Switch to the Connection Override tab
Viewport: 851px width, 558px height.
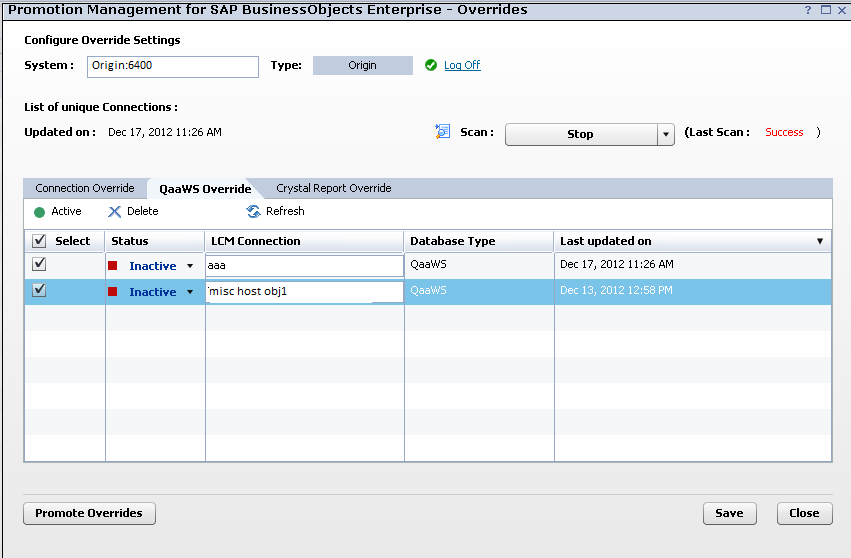point(85,188)
